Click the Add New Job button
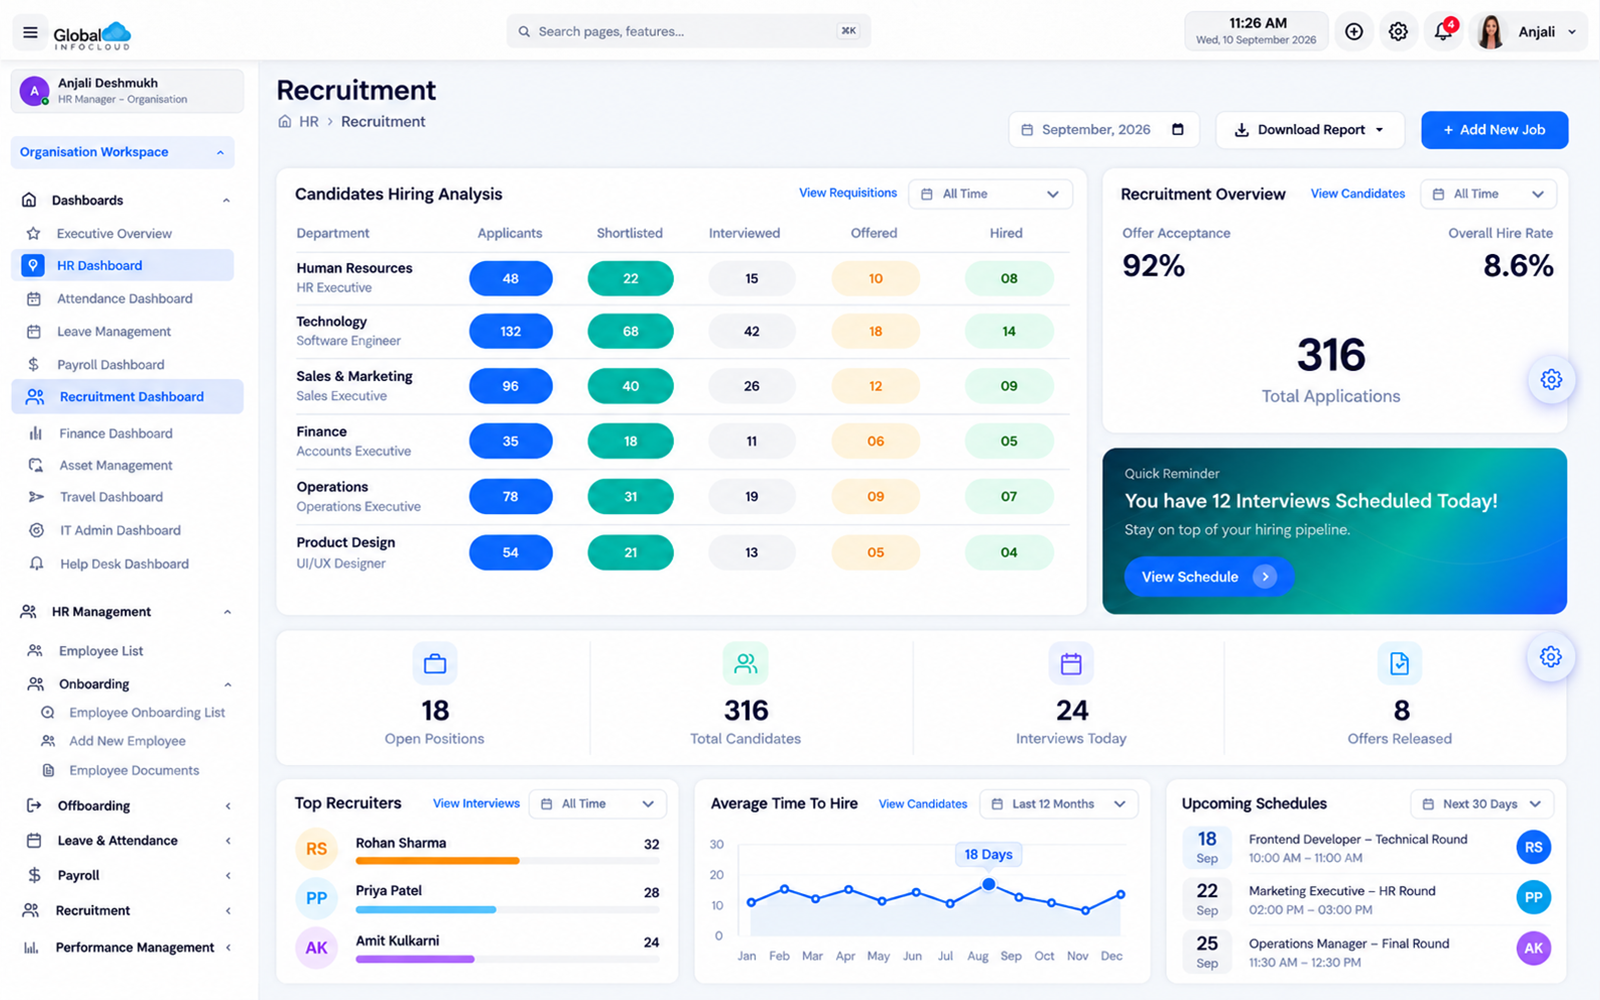Screen dimensions: 1600x1000 tap(1494, 130)
